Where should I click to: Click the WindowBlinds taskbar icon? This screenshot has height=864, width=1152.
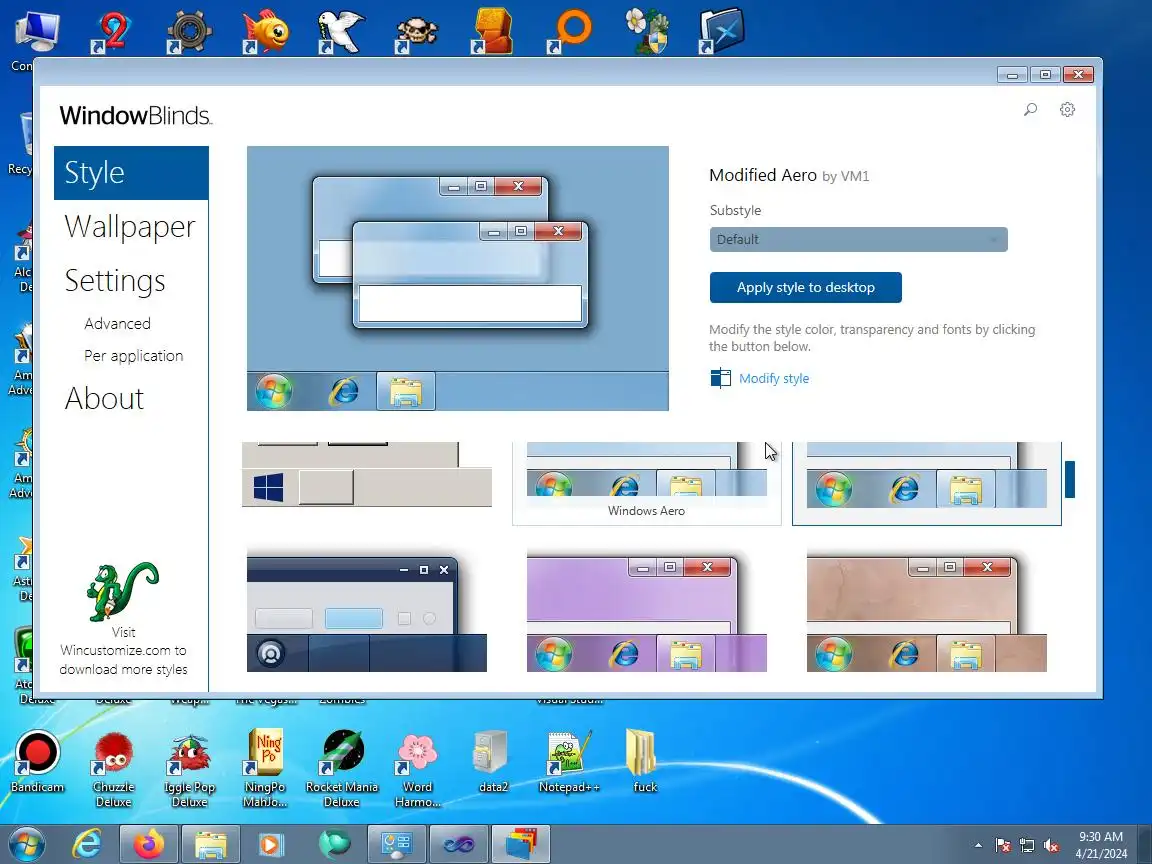[521, 844]
